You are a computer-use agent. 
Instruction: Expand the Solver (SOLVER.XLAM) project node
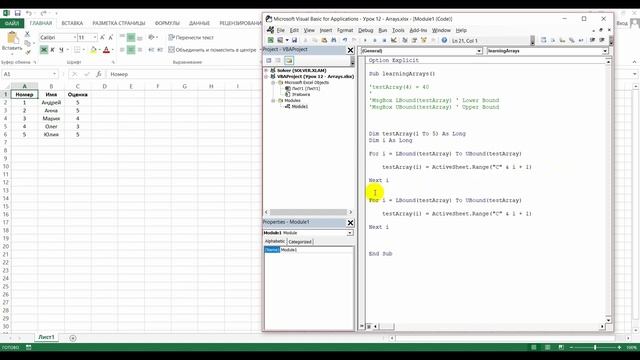coord(267,70)
